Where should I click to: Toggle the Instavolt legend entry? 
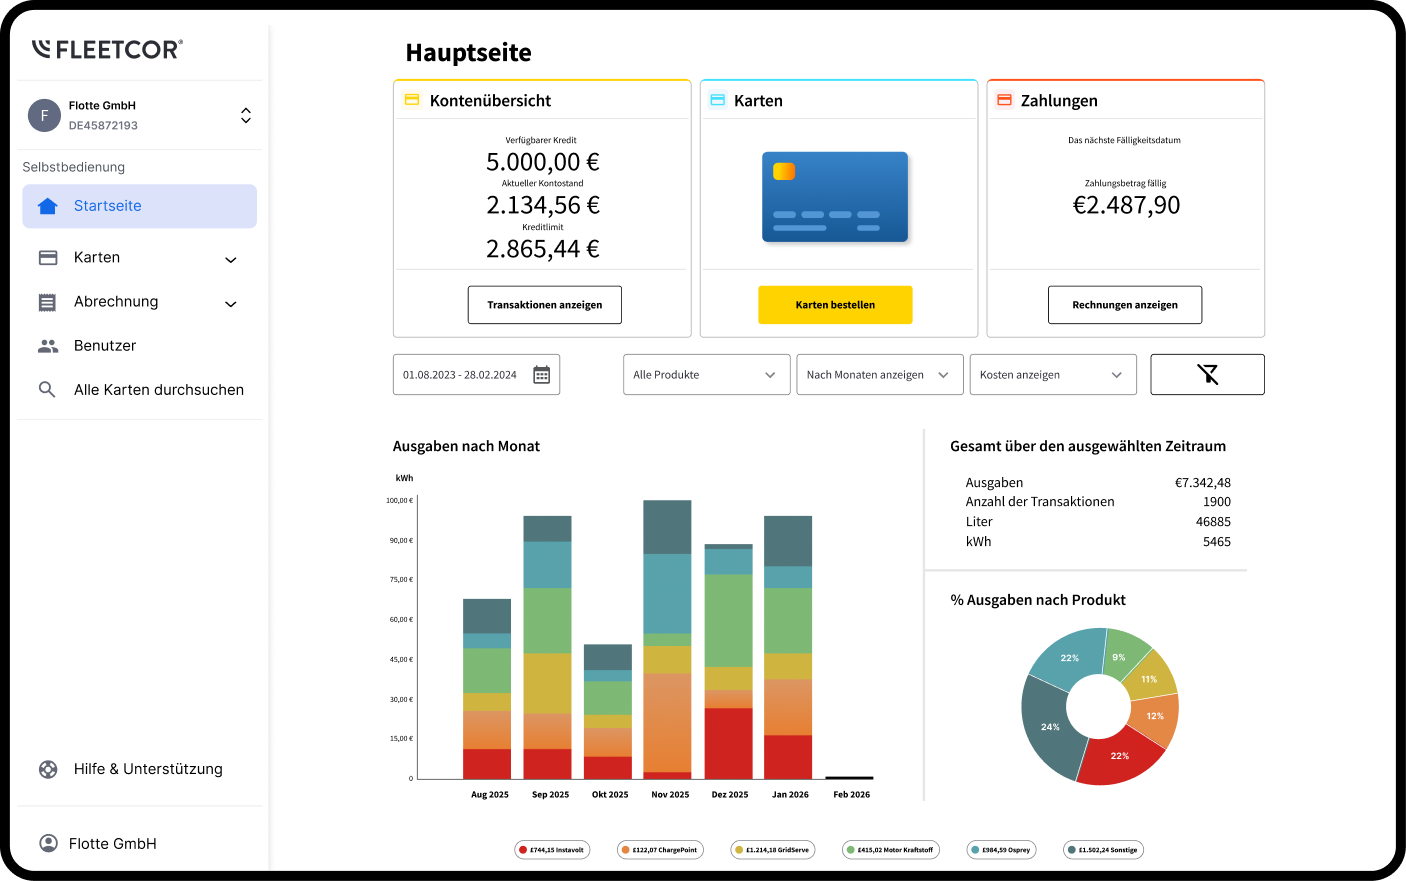pyautogui.click(x=552, y=849)
